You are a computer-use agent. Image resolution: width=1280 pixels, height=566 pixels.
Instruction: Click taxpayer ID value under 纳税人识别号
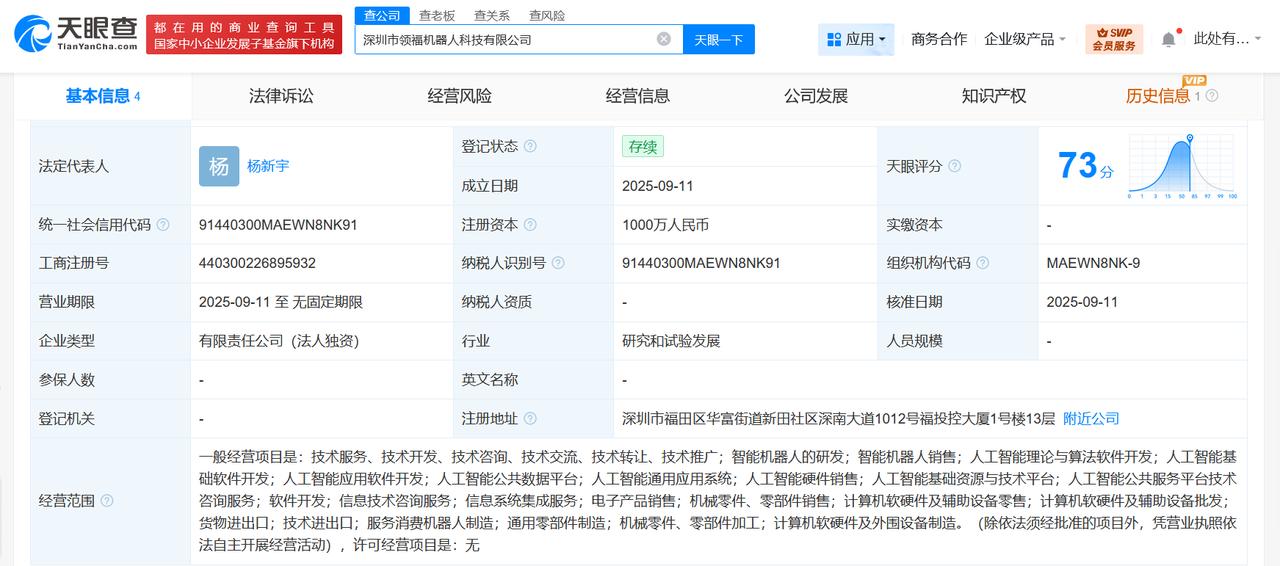[x=701, y=263]
